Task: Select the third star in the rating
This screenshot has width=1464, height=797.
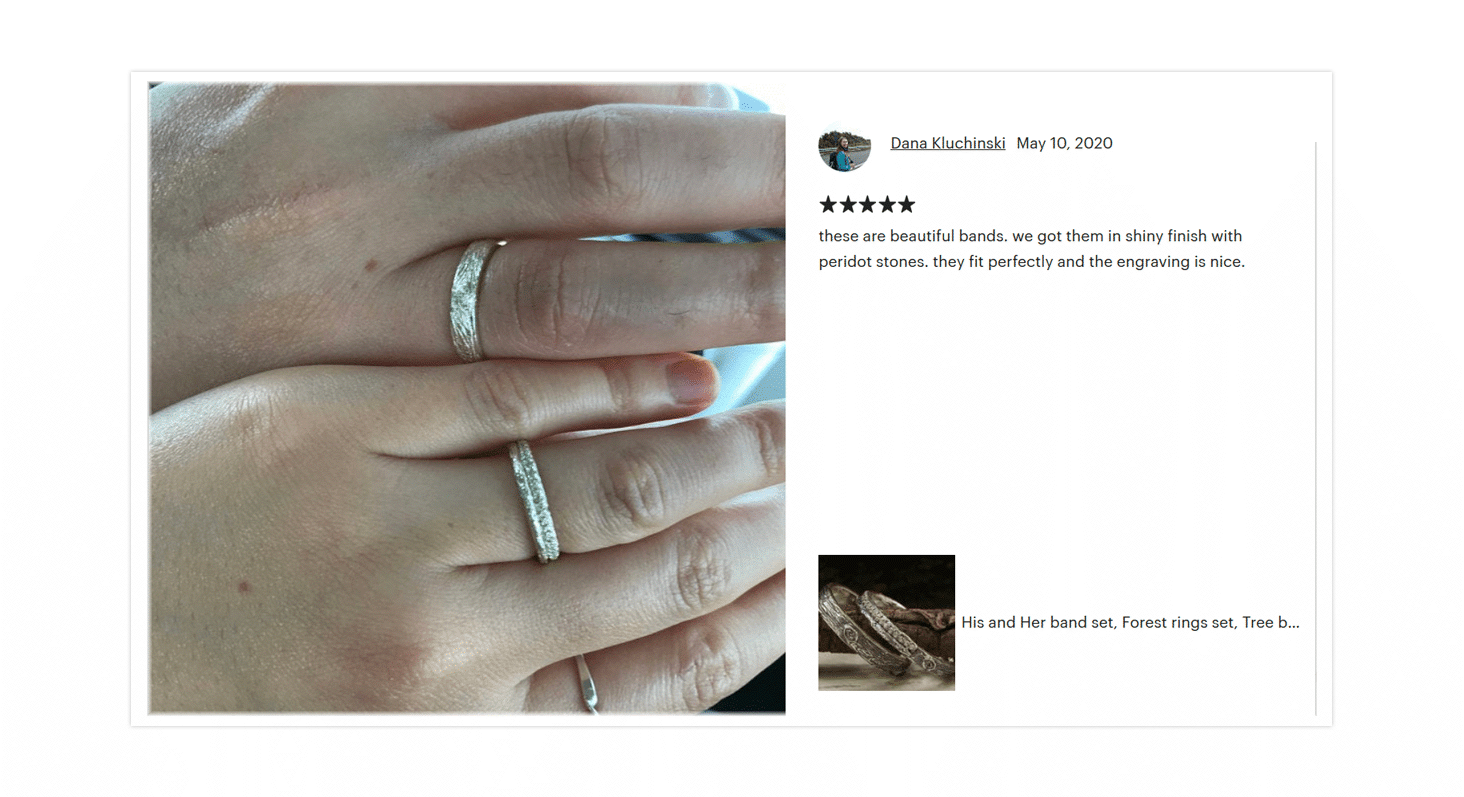Action: (867, 205)
